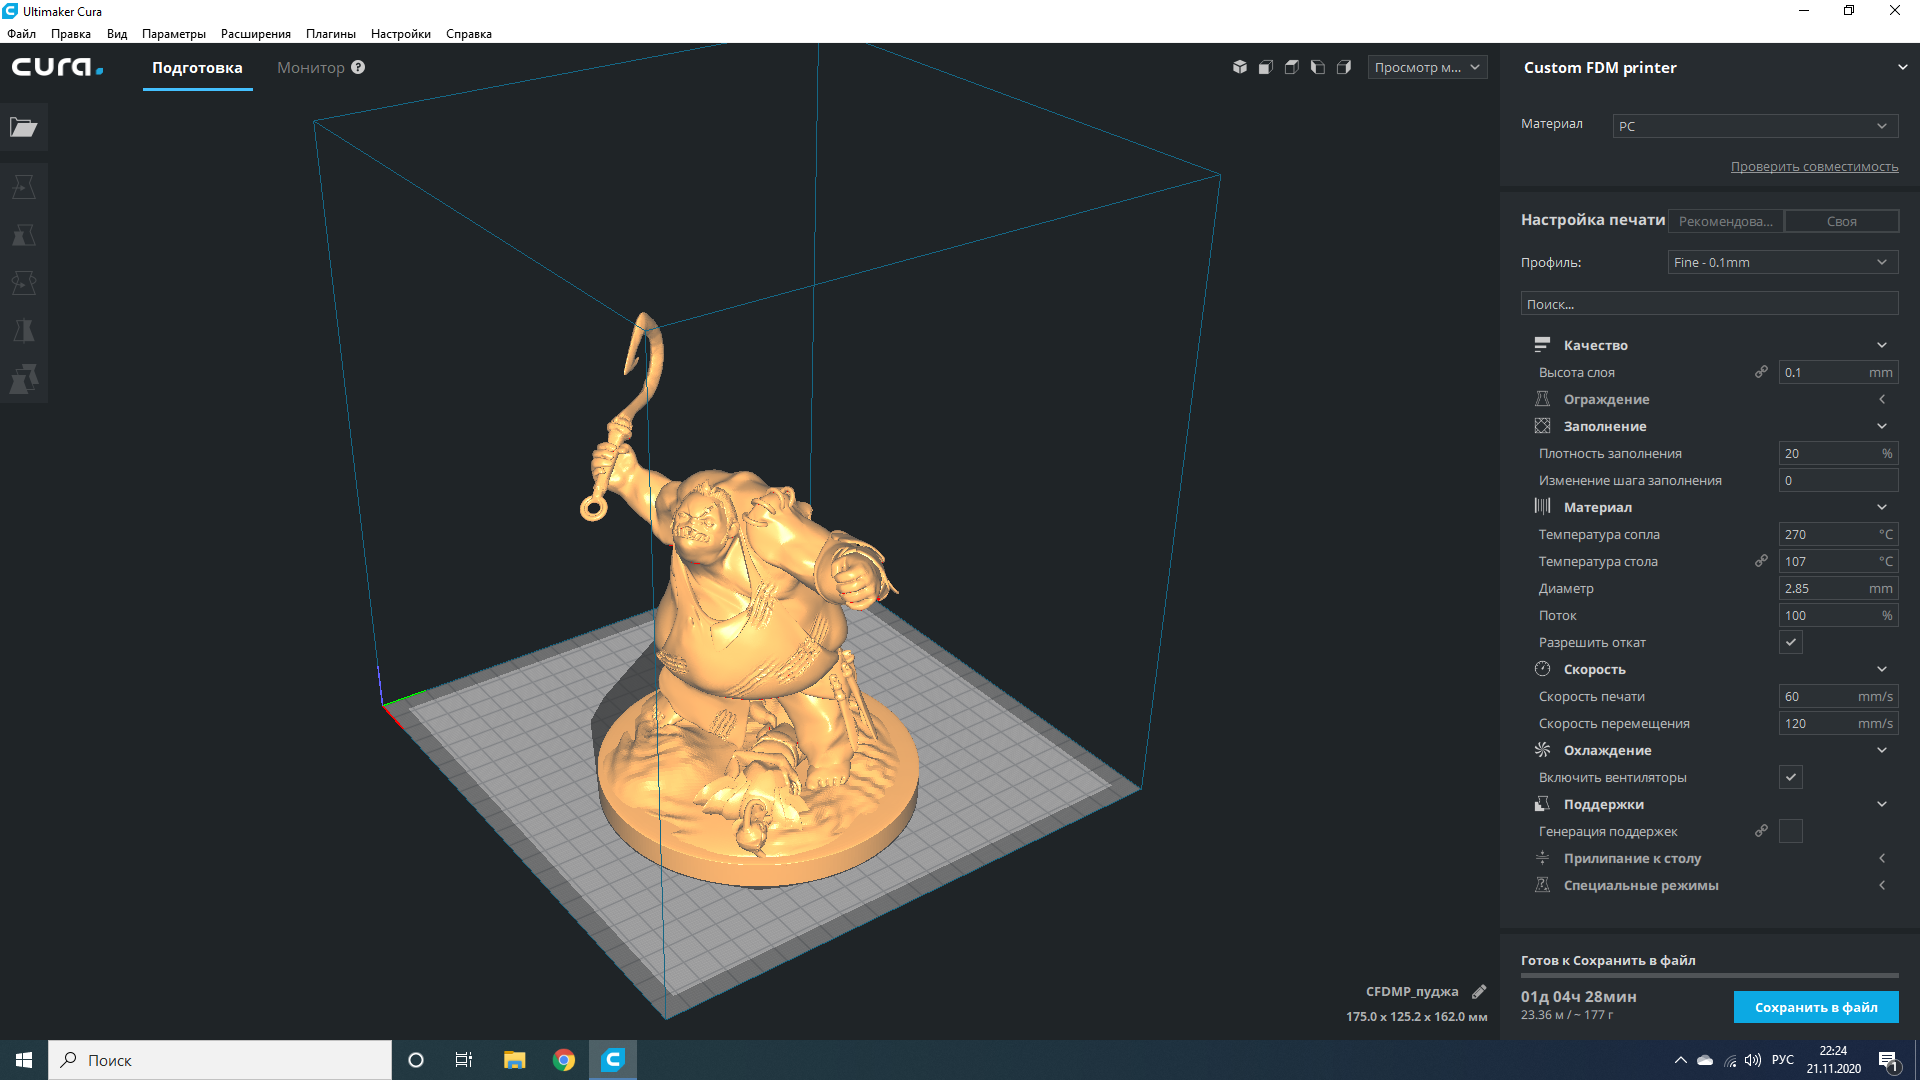Expand the Прилипание к столу section chevron
Viewport: 1920px width, 1080px height.
(1882, 858)
